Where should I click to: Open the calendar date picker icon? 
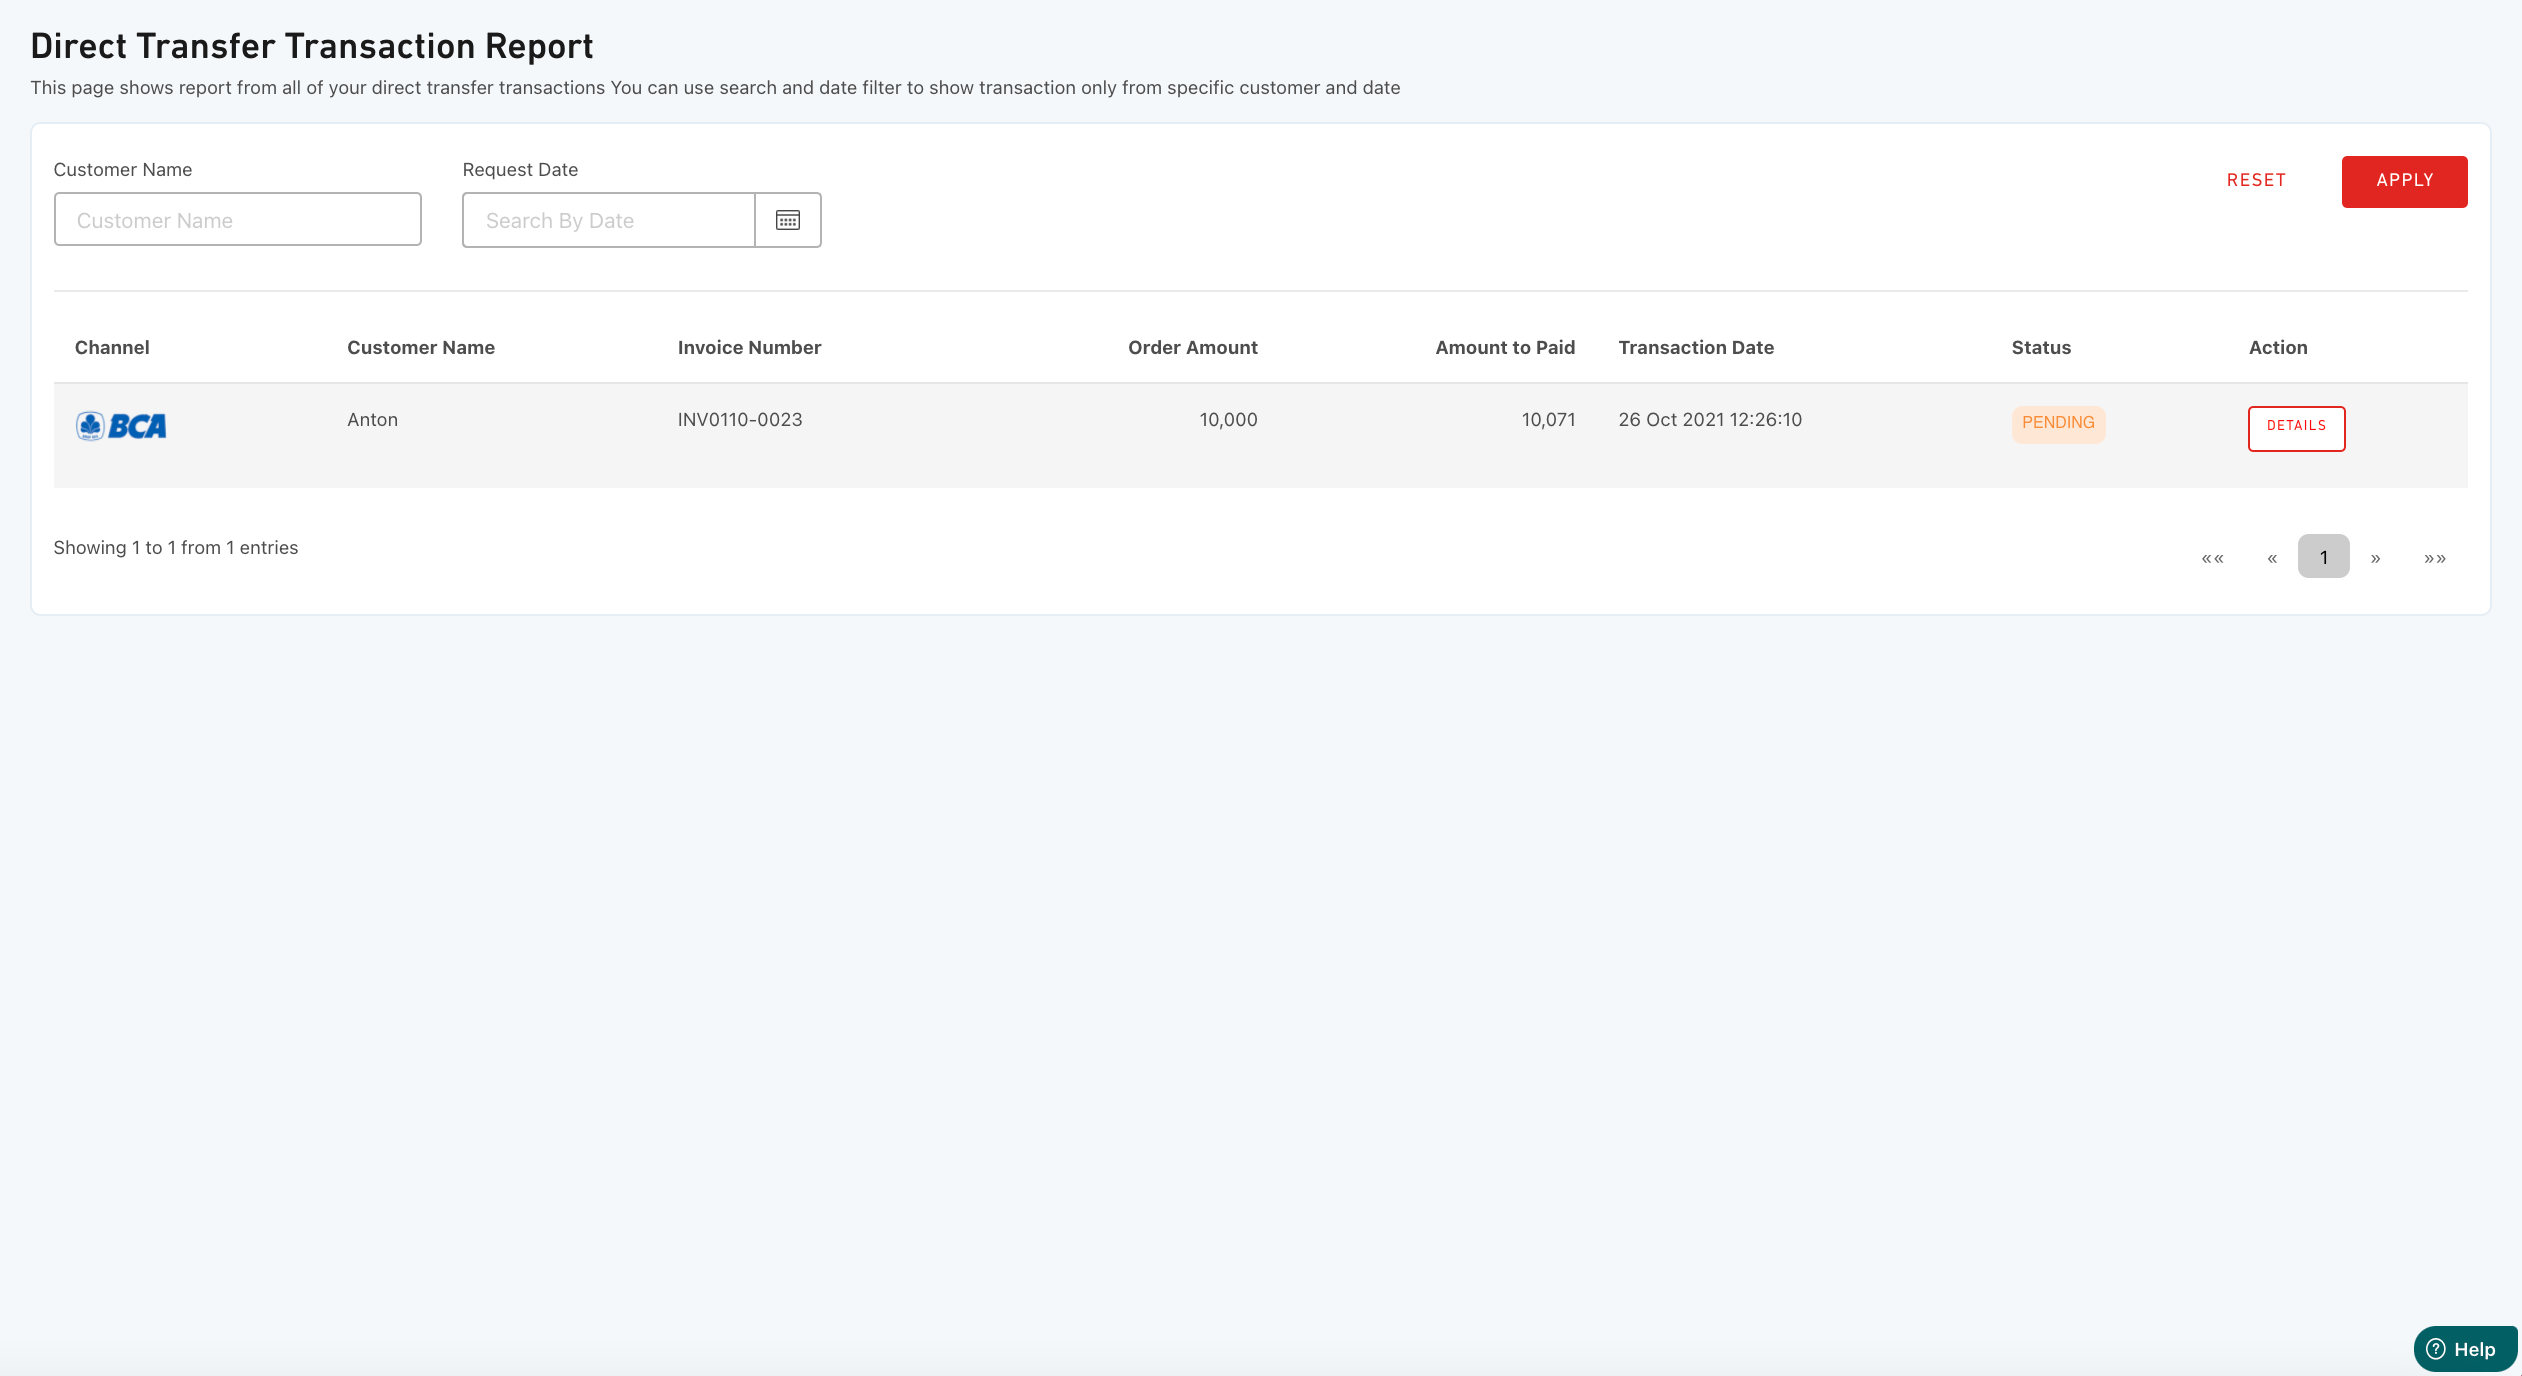(x=788, y=220)
